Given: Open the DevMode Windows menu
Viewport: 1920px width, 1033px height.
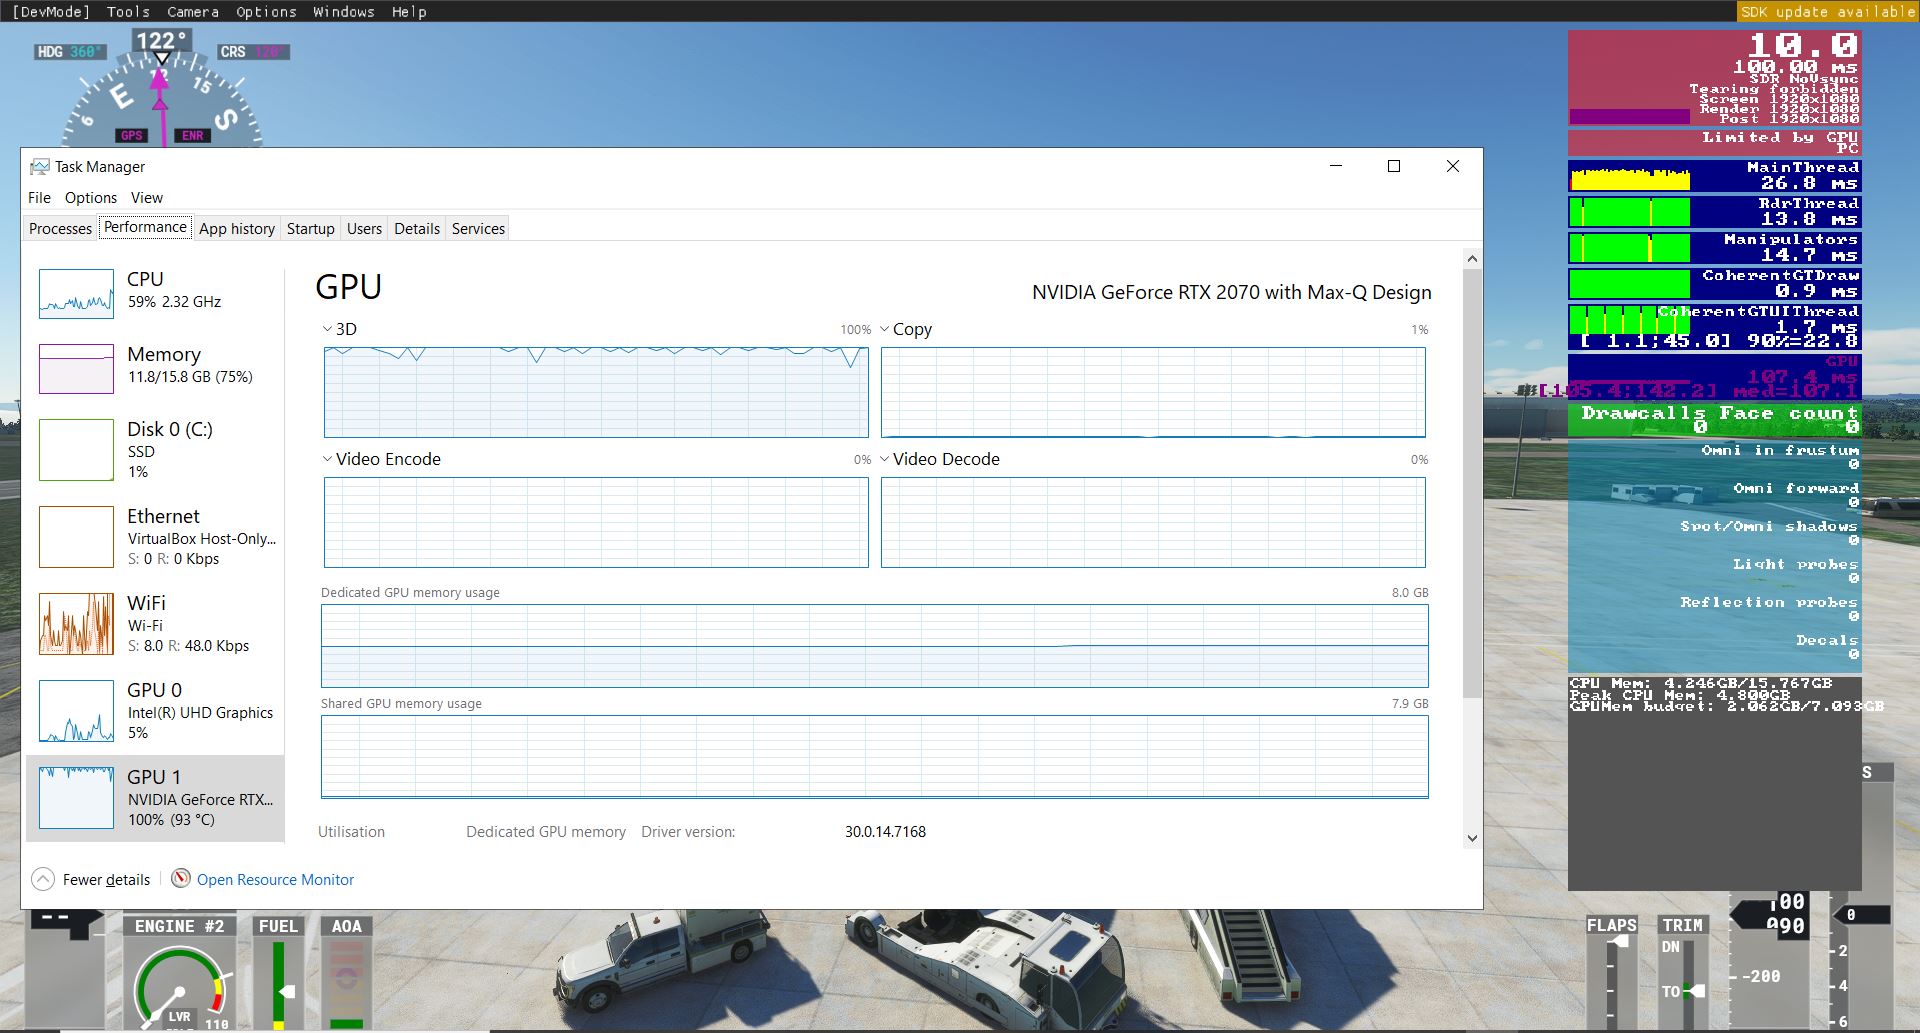Looking at the screenshot, I should pyautogui.click(x=343, y=12).
